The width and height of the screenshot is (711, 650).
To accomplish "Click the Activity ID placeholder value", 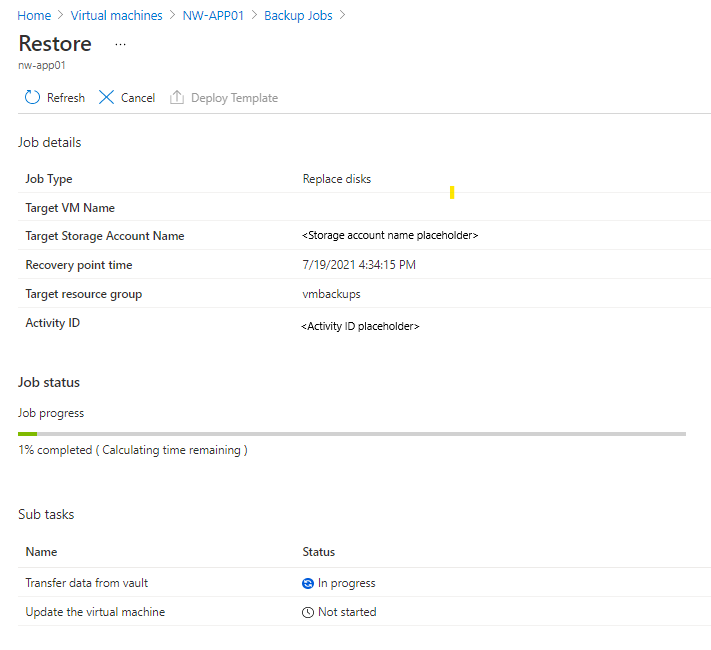I will pos(360,326).
